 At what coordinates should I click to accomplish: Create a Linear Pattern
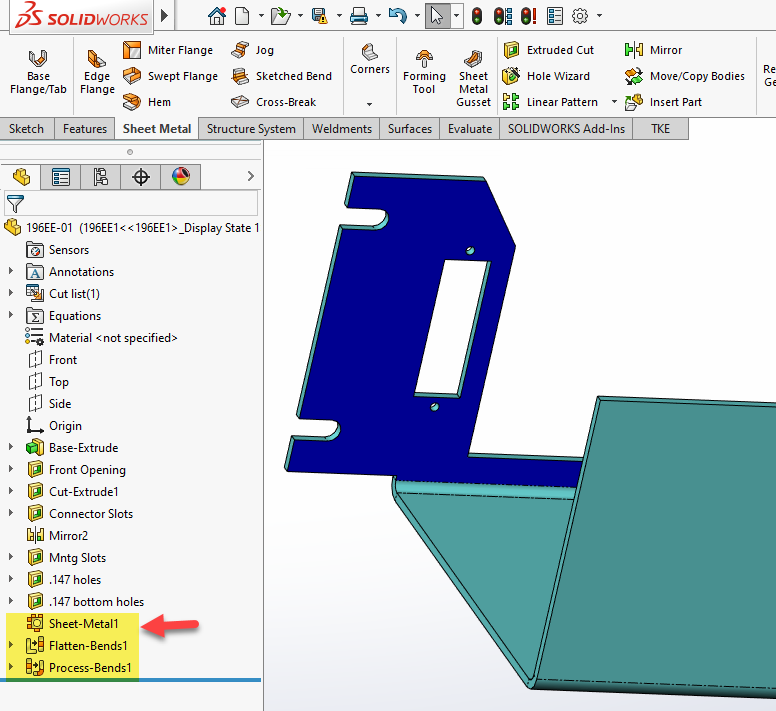pos(550,102)
